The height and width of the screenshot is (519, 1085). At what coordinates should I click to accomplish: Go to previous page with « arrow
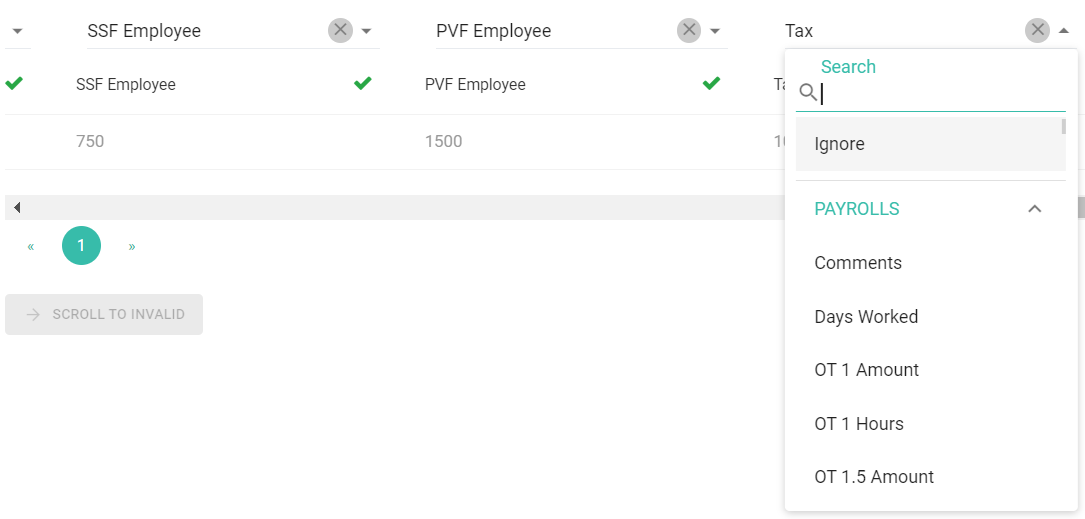tap(30, 246)
